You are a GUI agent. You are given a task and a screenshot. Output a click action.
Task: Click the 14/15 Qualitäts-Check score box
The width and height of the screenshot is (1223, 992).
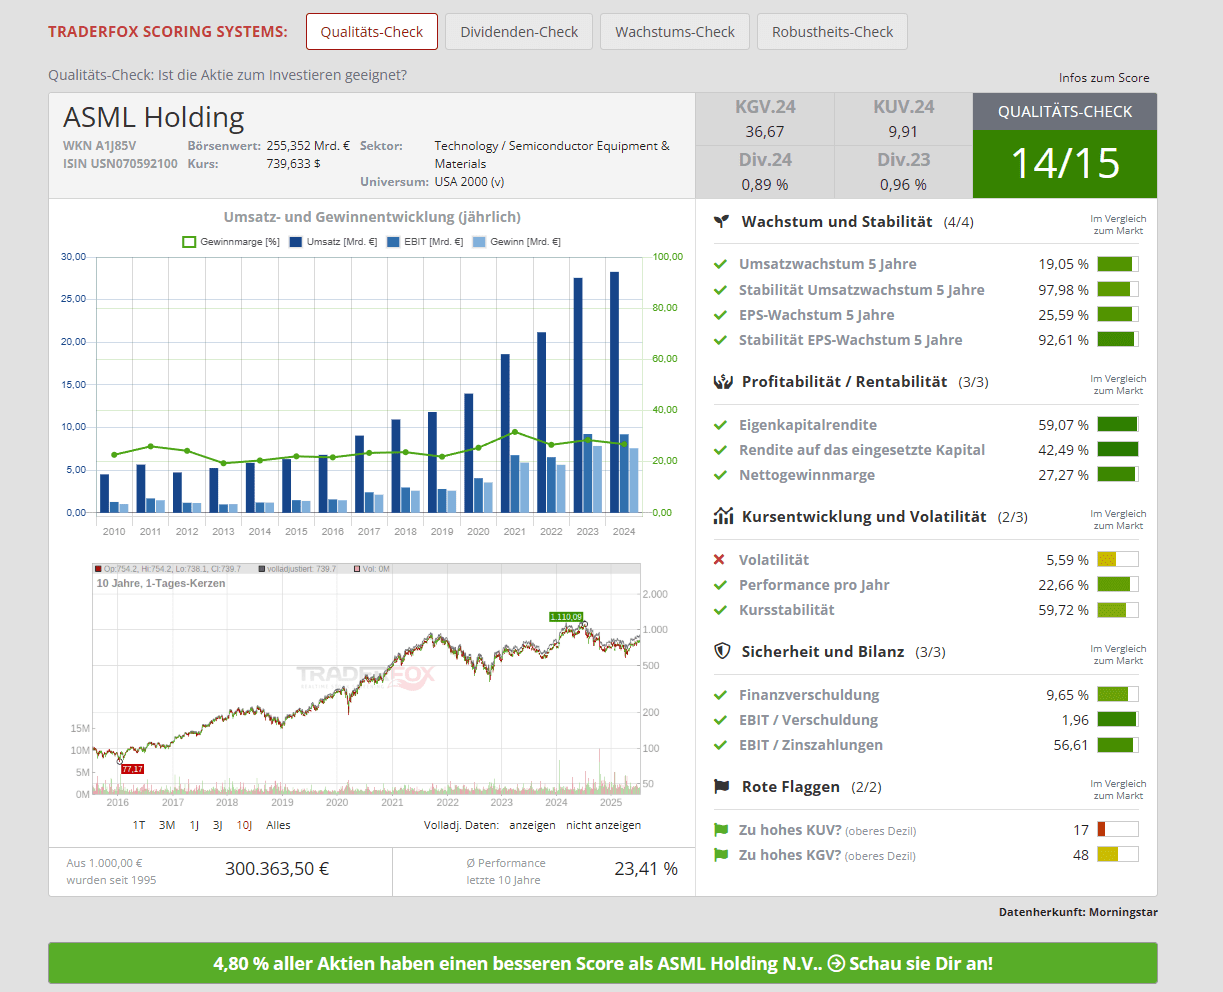pos(1065,164)
